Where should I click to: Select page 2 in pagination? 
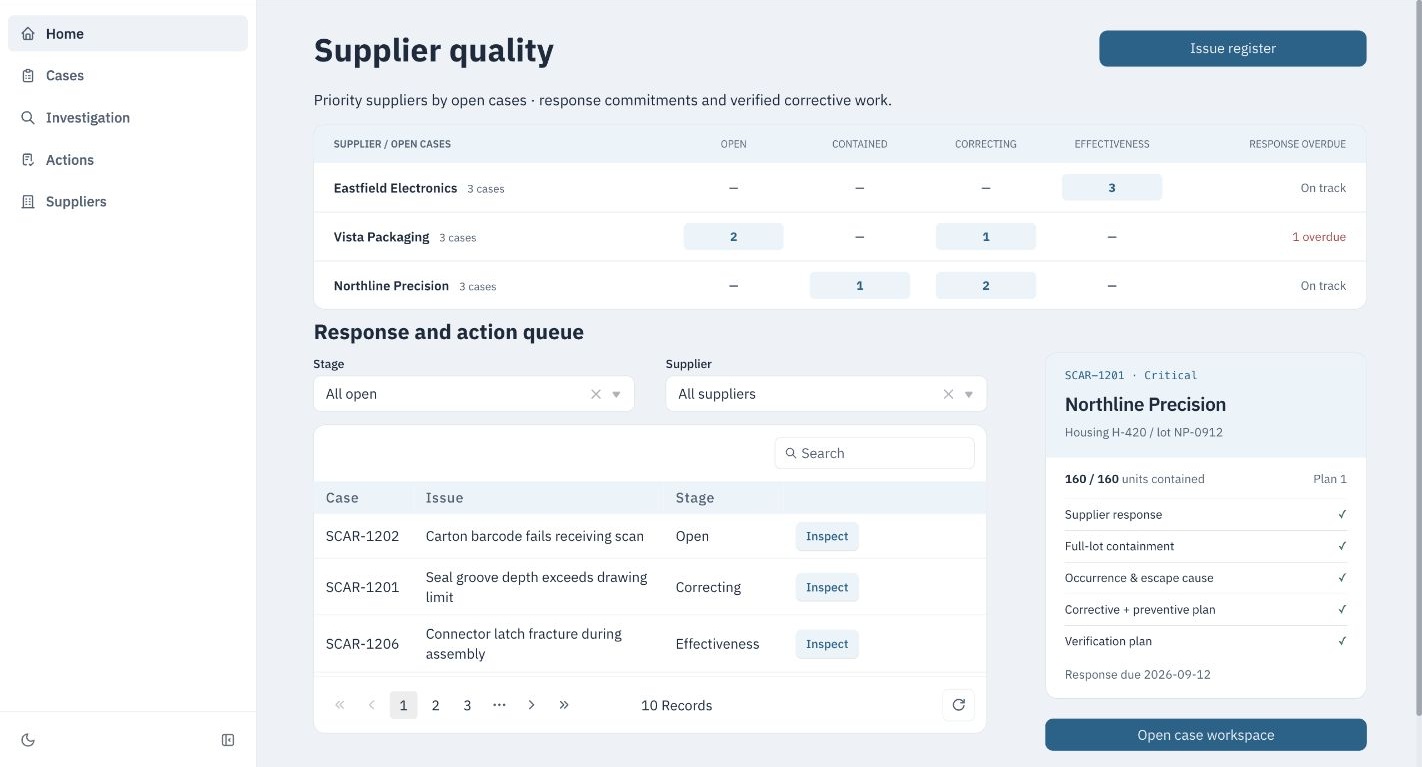tap(435, 705)
